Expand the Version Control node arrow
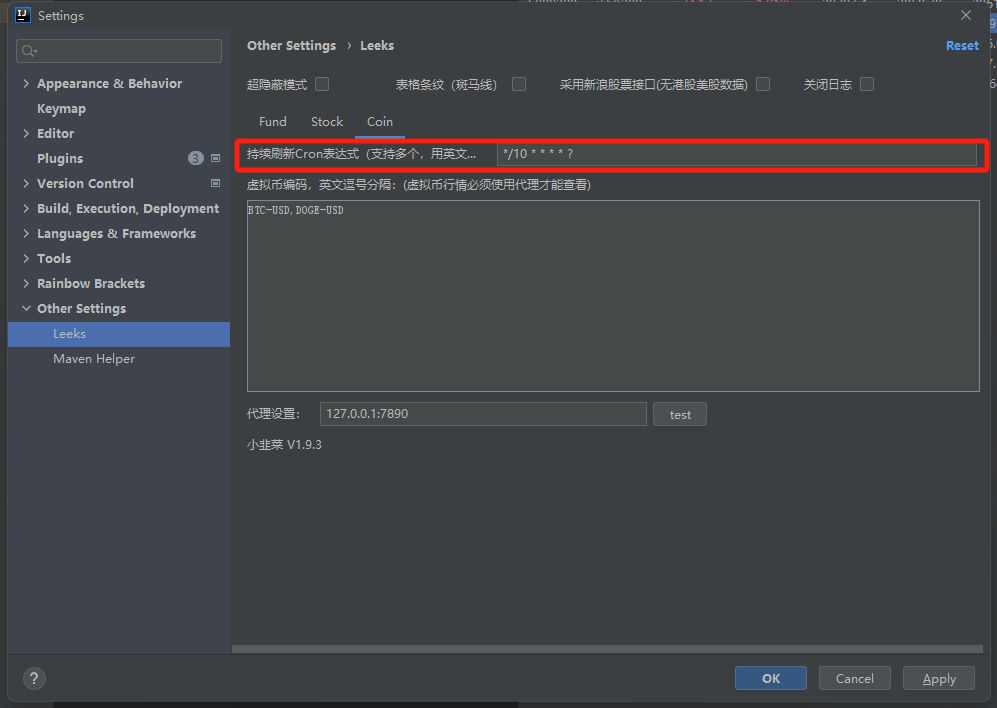 [26, 183]
